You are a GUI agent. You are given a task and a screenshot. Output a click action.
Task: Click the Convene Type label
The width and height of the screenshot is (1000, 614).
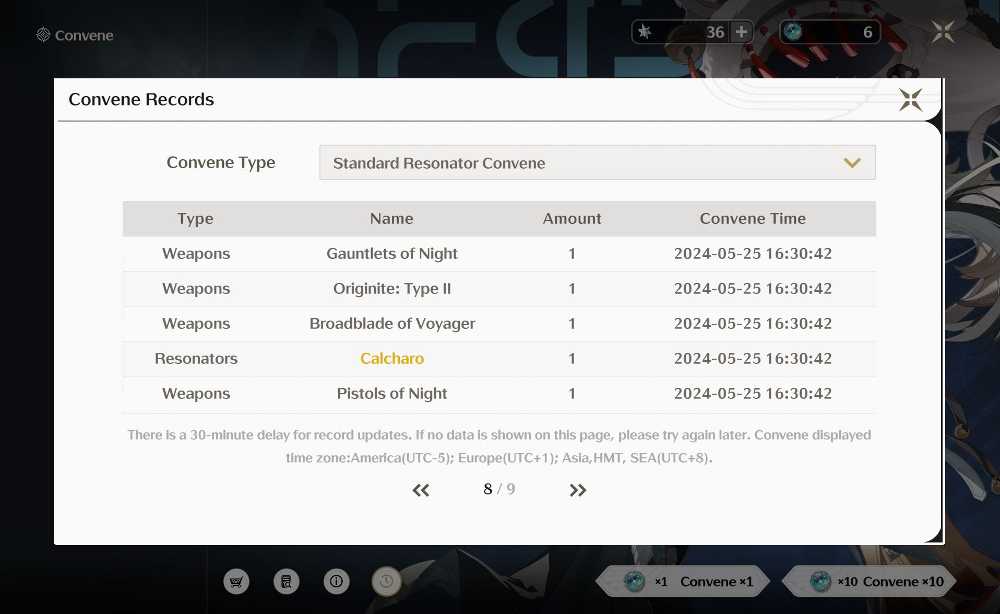(x=221, y=163)
